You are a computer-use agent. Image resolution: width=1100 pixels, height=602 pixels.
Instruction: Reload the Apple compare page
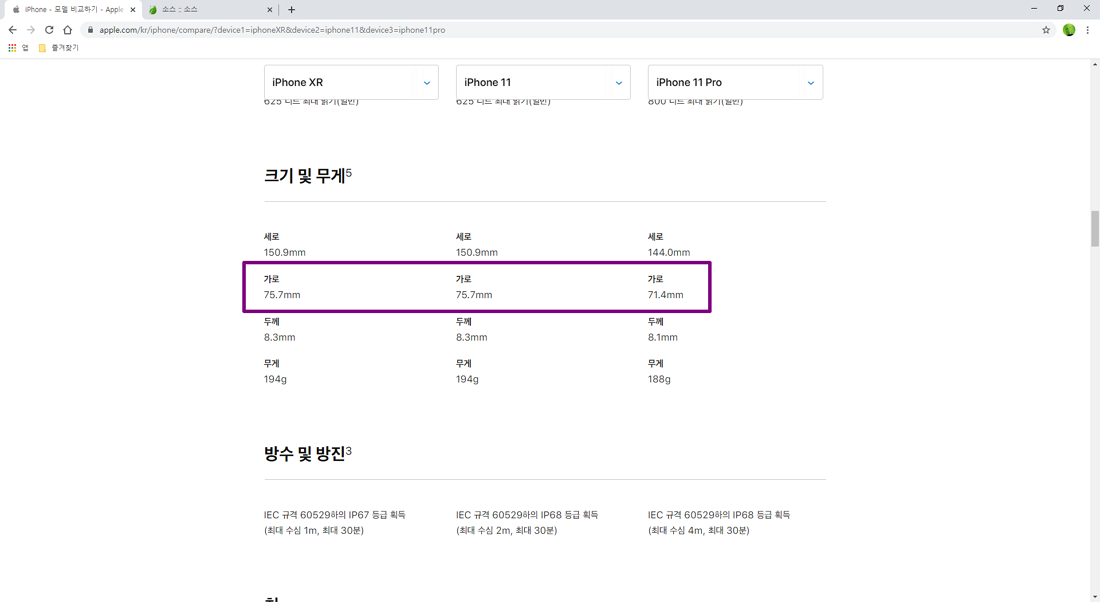click(49, 29)
